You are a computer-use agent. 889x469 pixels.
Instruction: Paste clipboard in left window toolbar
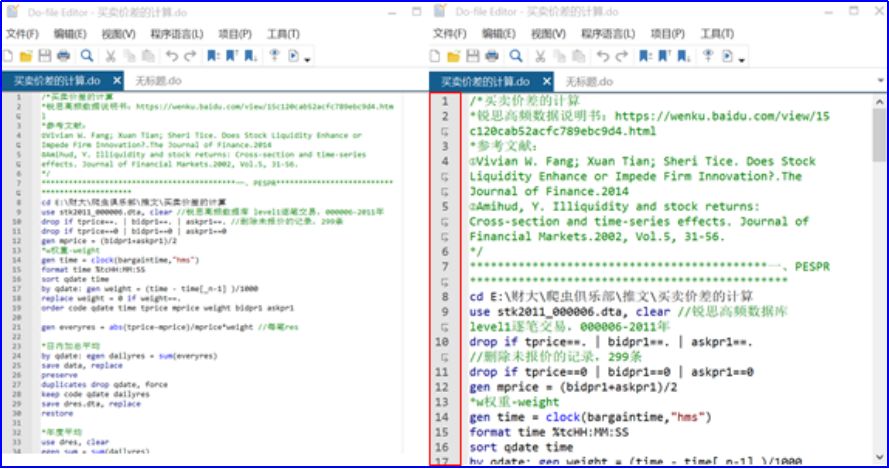148,56
